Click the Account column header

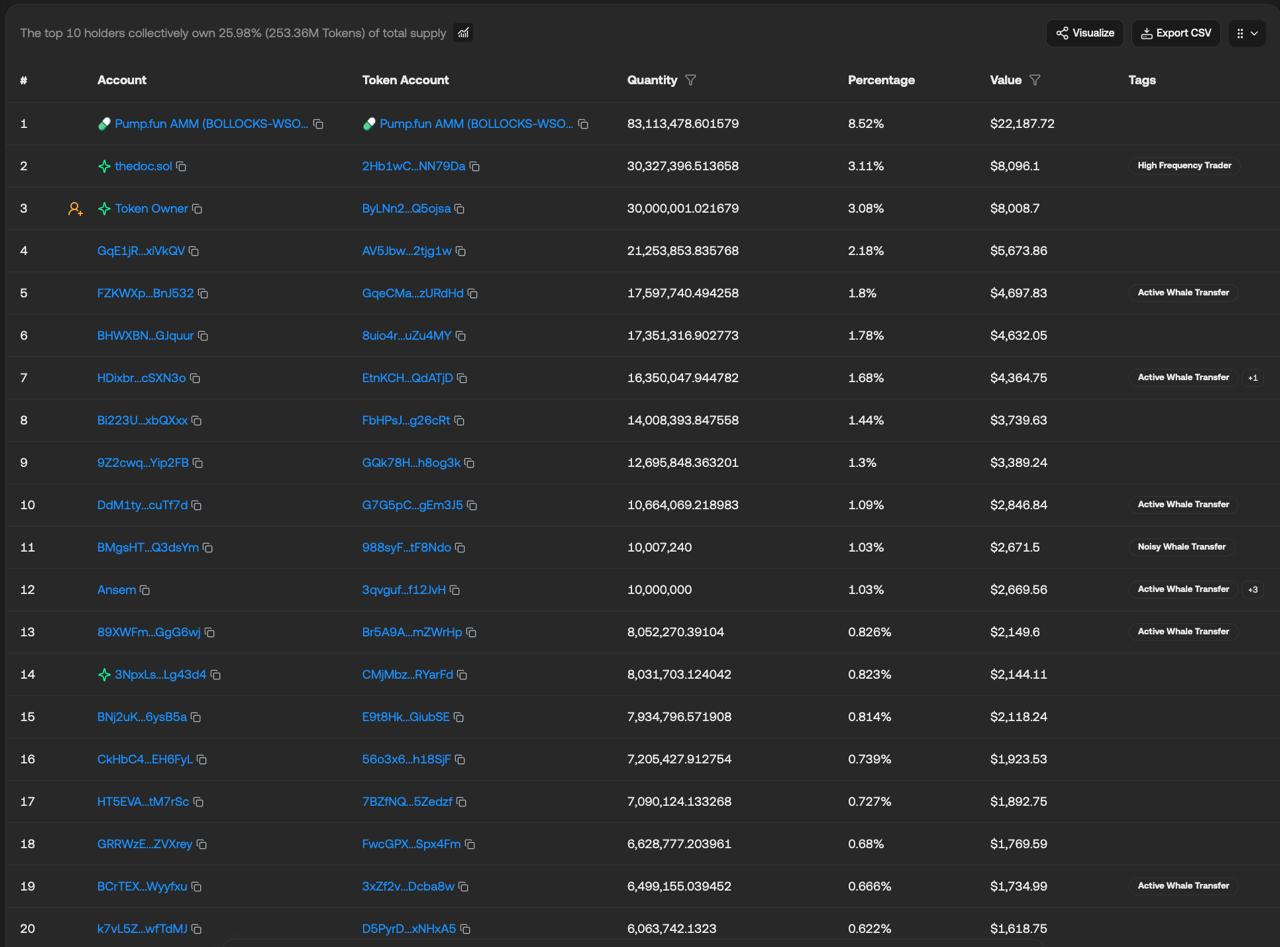point(122,80)
